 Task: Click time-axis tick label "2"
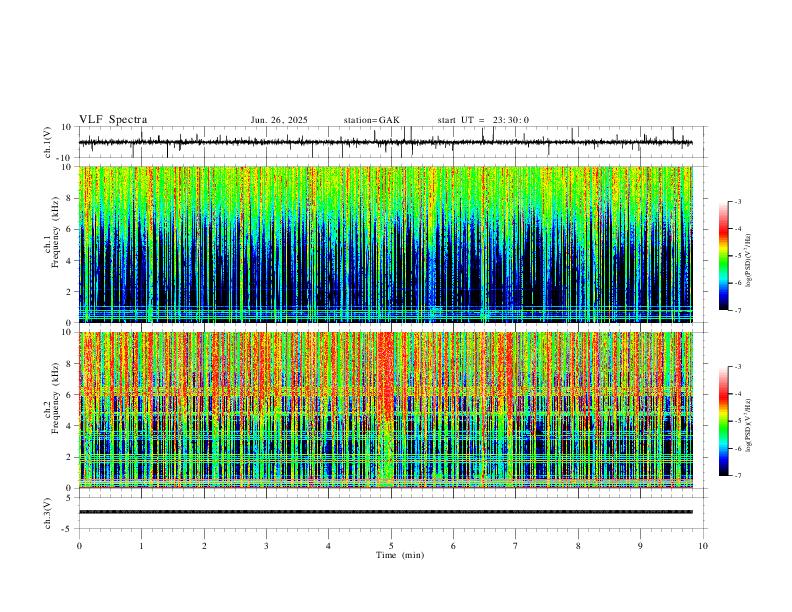tap(204, 546)
